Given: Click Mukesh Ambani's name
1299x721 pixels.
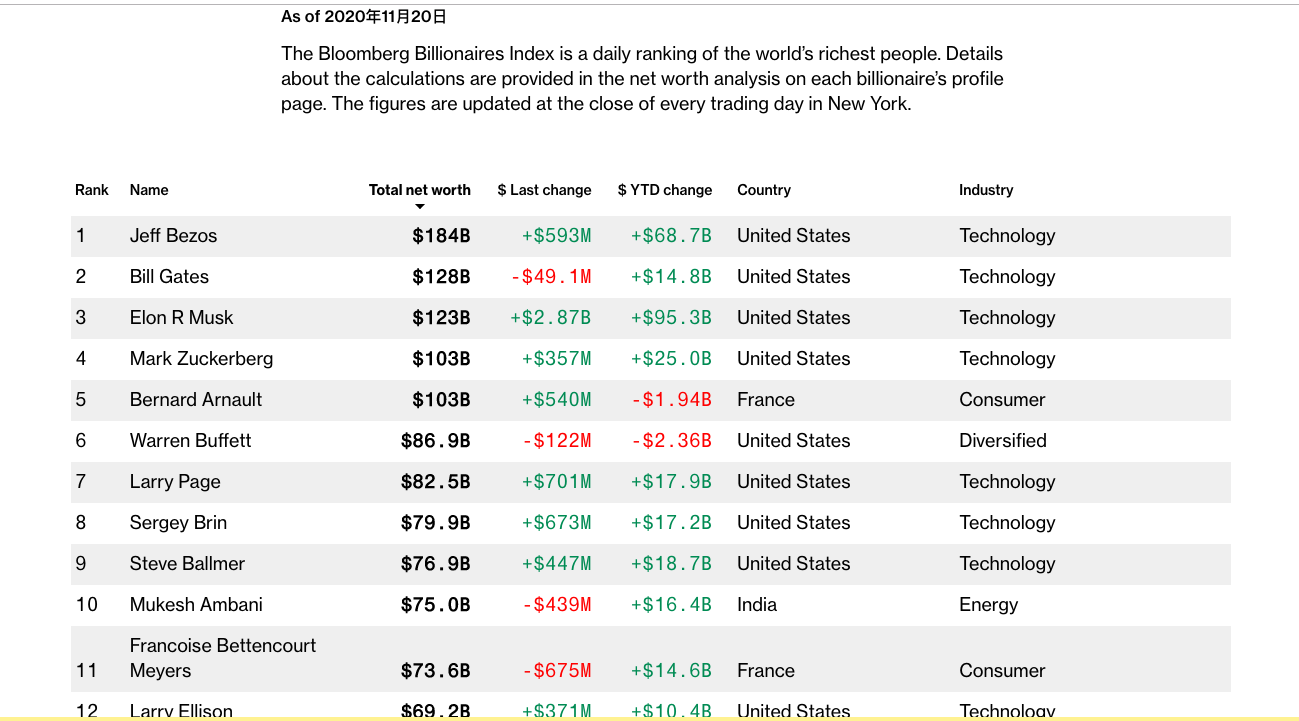Looking at the screenshot, I should [x=196, y=605].
